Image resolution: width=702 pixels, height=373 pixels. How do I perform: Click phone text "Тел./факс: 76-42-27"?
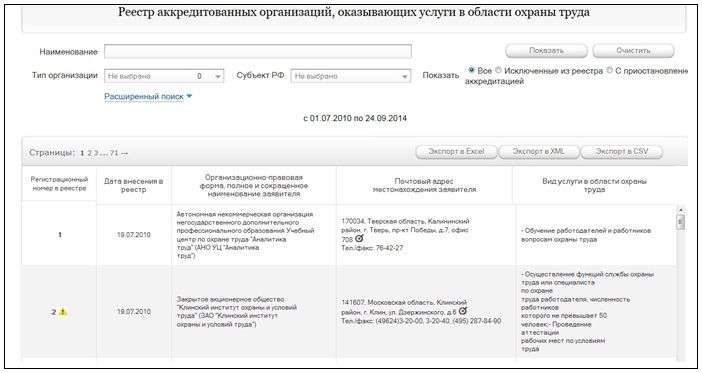(372, 248)
